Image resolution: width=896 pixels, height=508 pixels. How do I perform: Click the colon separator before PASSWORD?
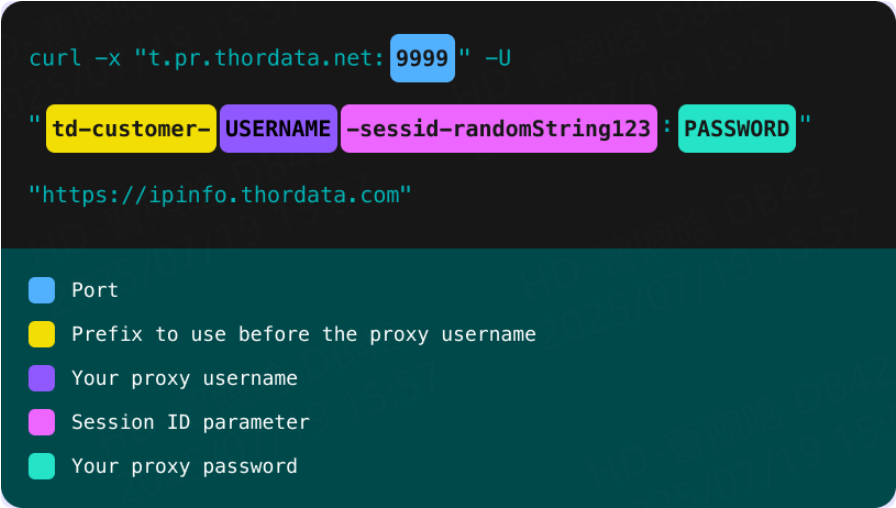coord(667,126)
